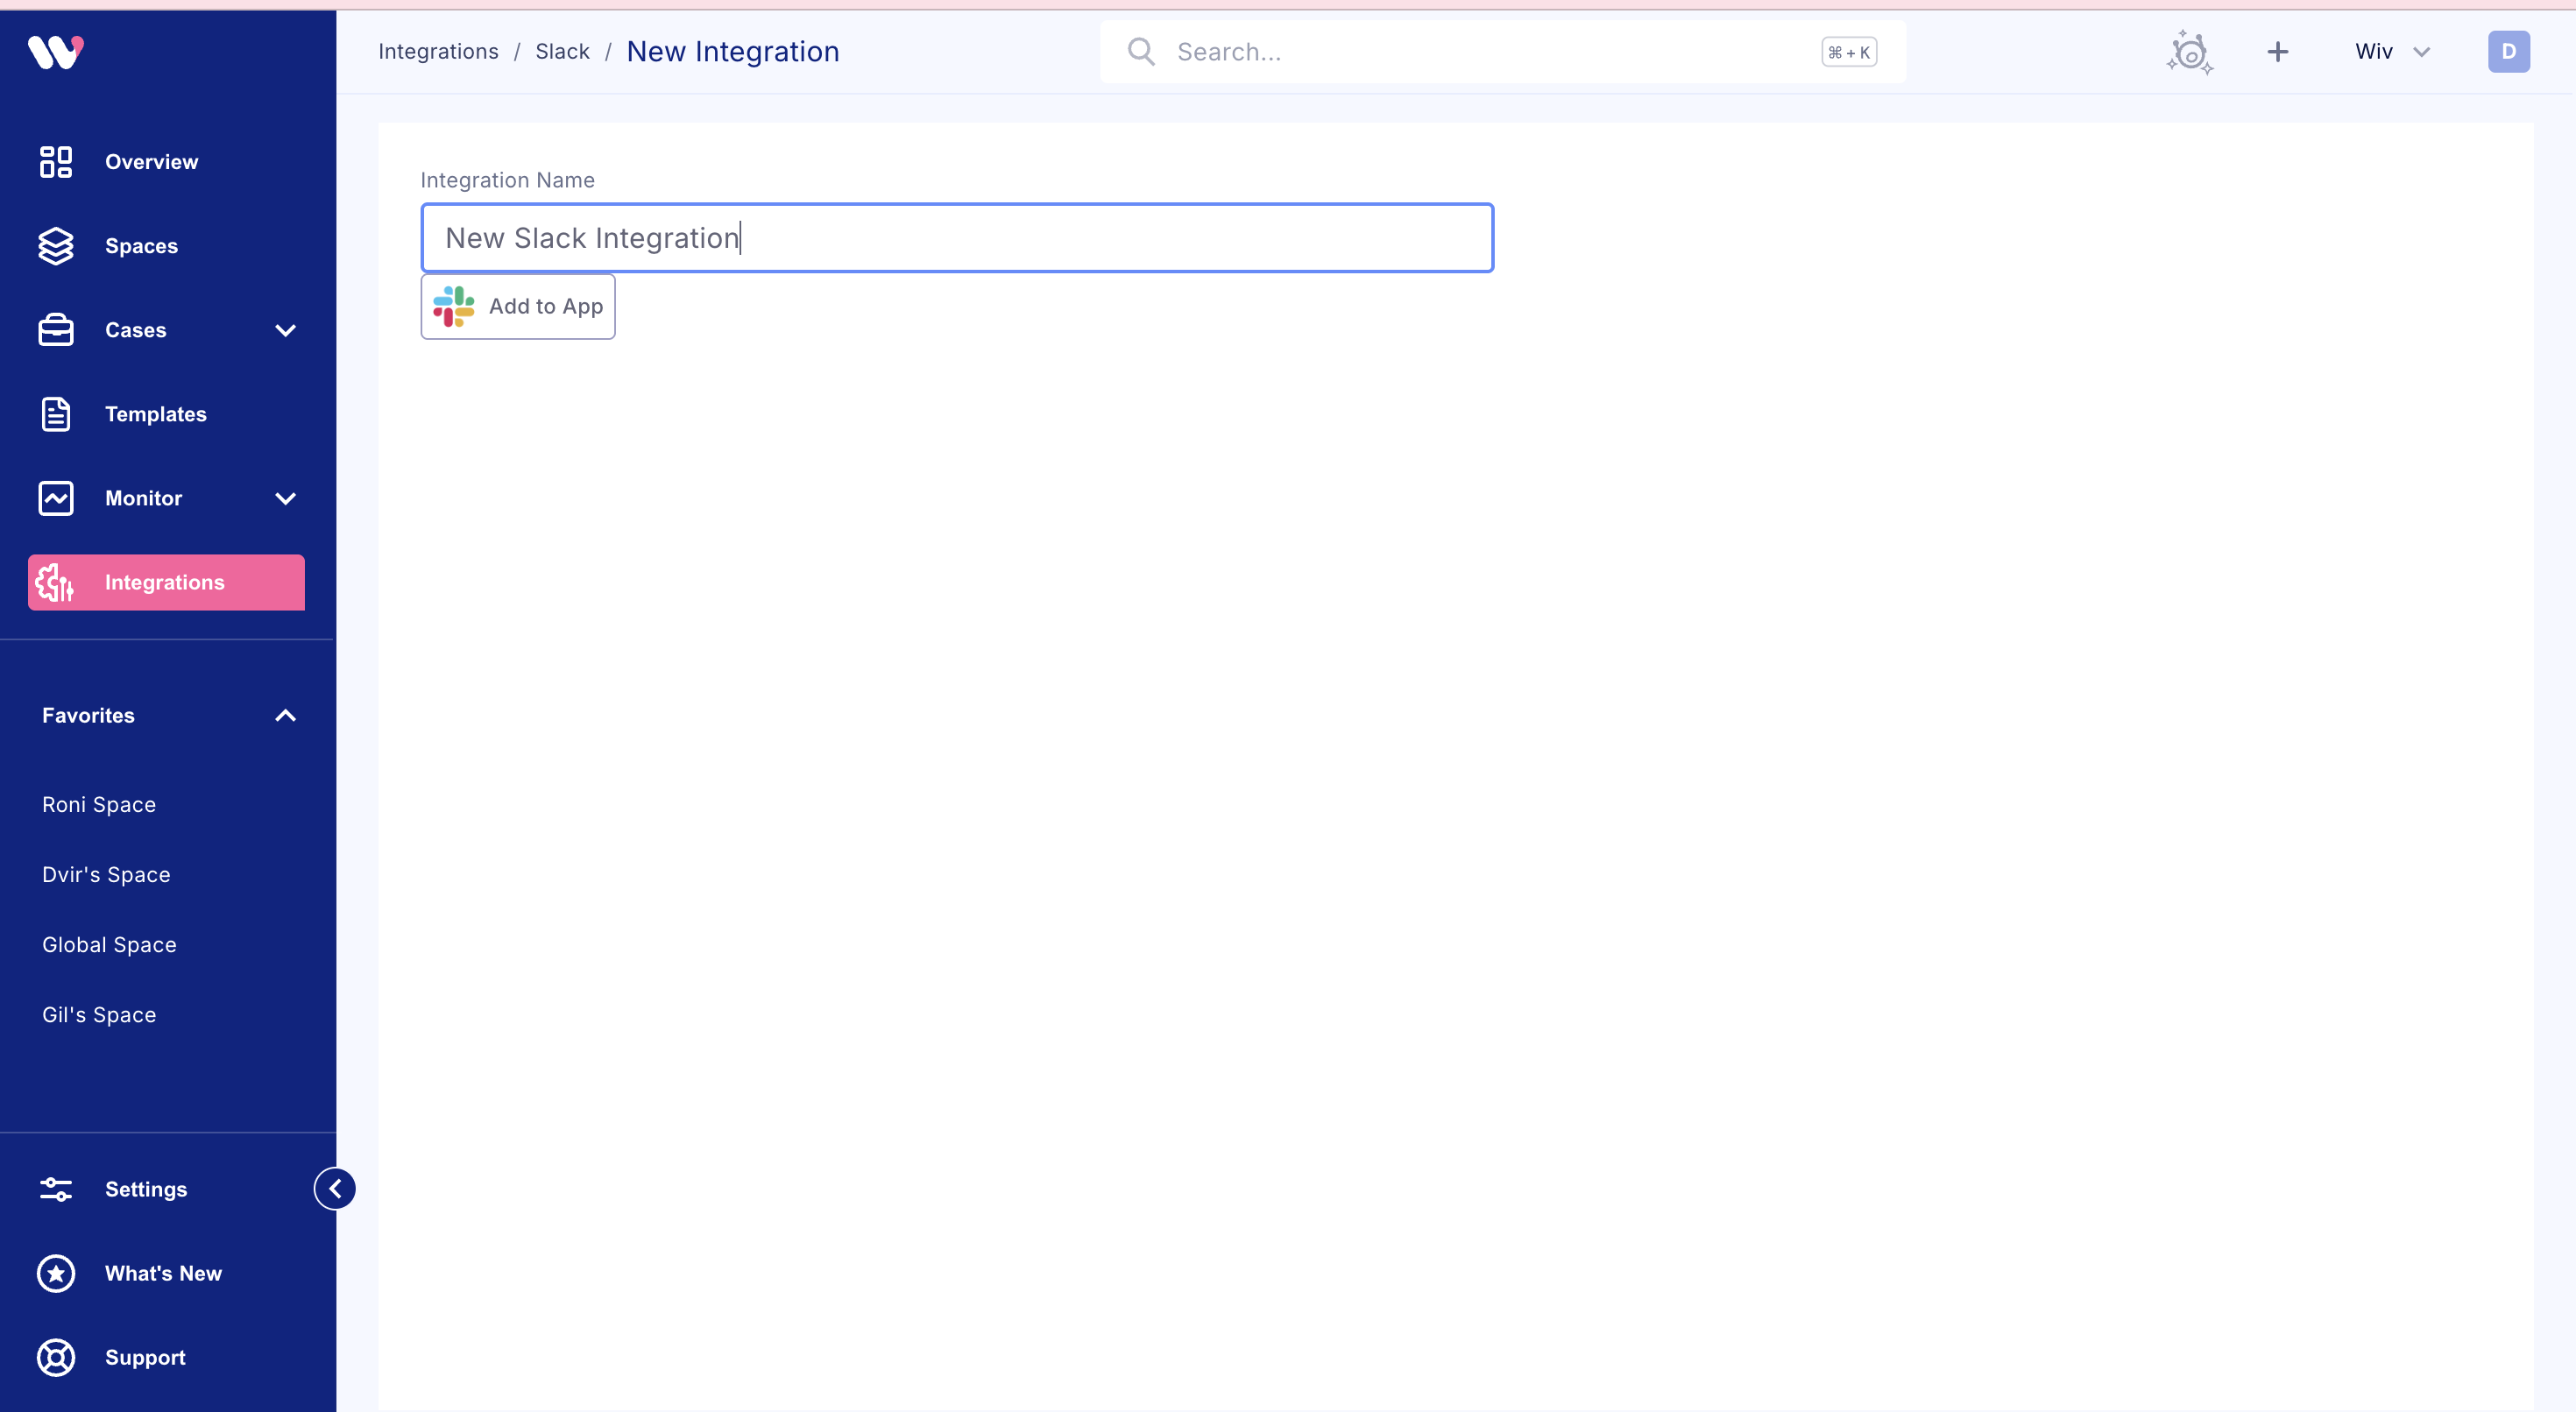This screenshot has width=2576, height=1412.
Task: Collapse the Favorites section
Action: (285, 715)
